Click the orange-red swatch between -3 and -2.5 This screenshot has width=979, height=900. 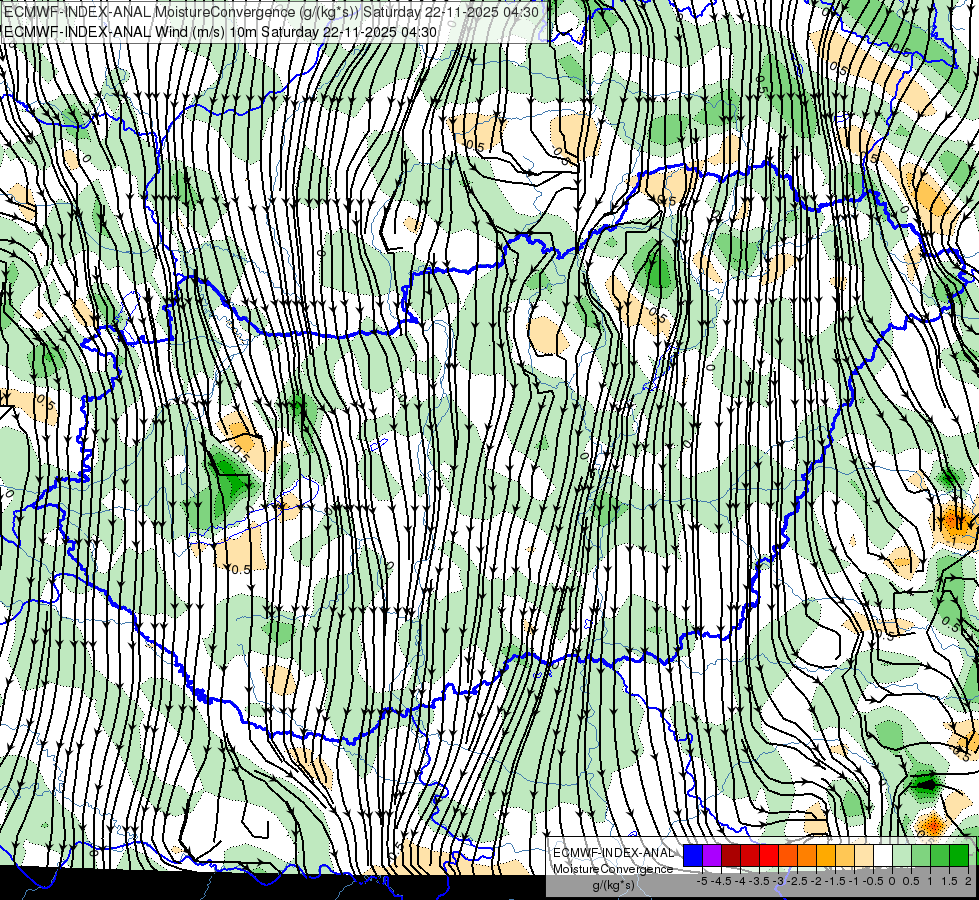(788, 855)
